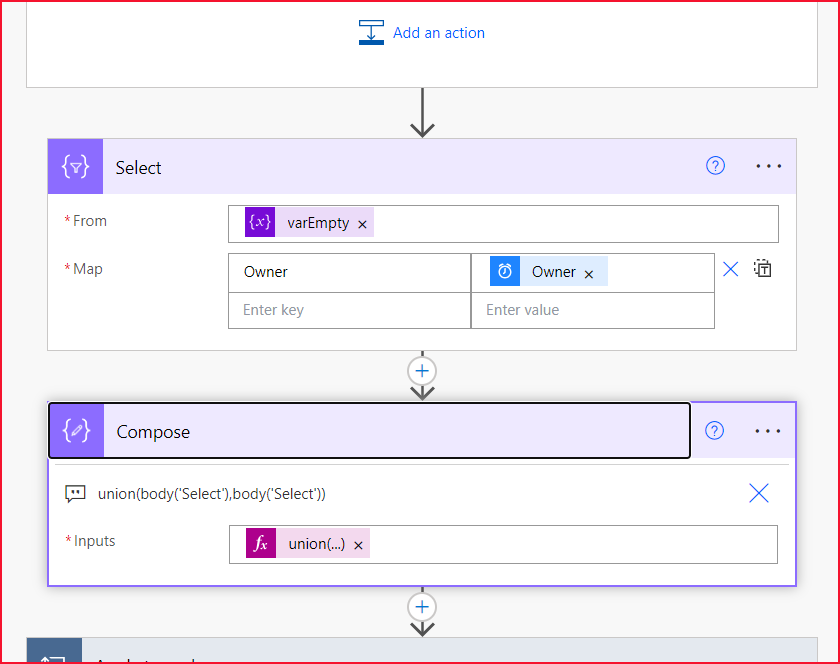Remove the union(...) expression from Inputs
Screen dimensions: 840x664
358,546
